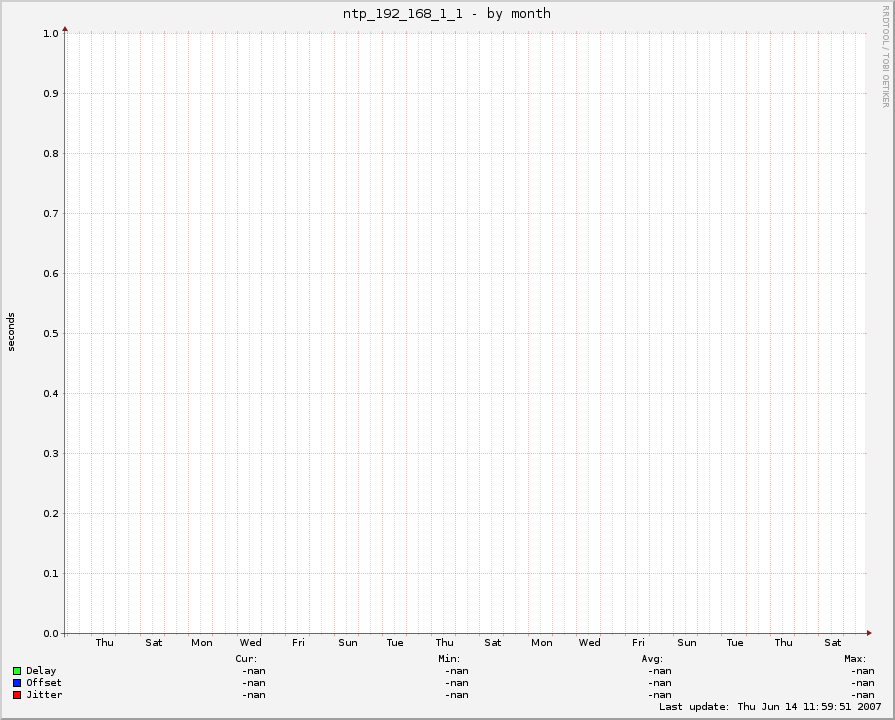This screenshot has width=895, height=720.
Task: Click the '0.2' y-axis tick label
Action: (x=51, y=514)
